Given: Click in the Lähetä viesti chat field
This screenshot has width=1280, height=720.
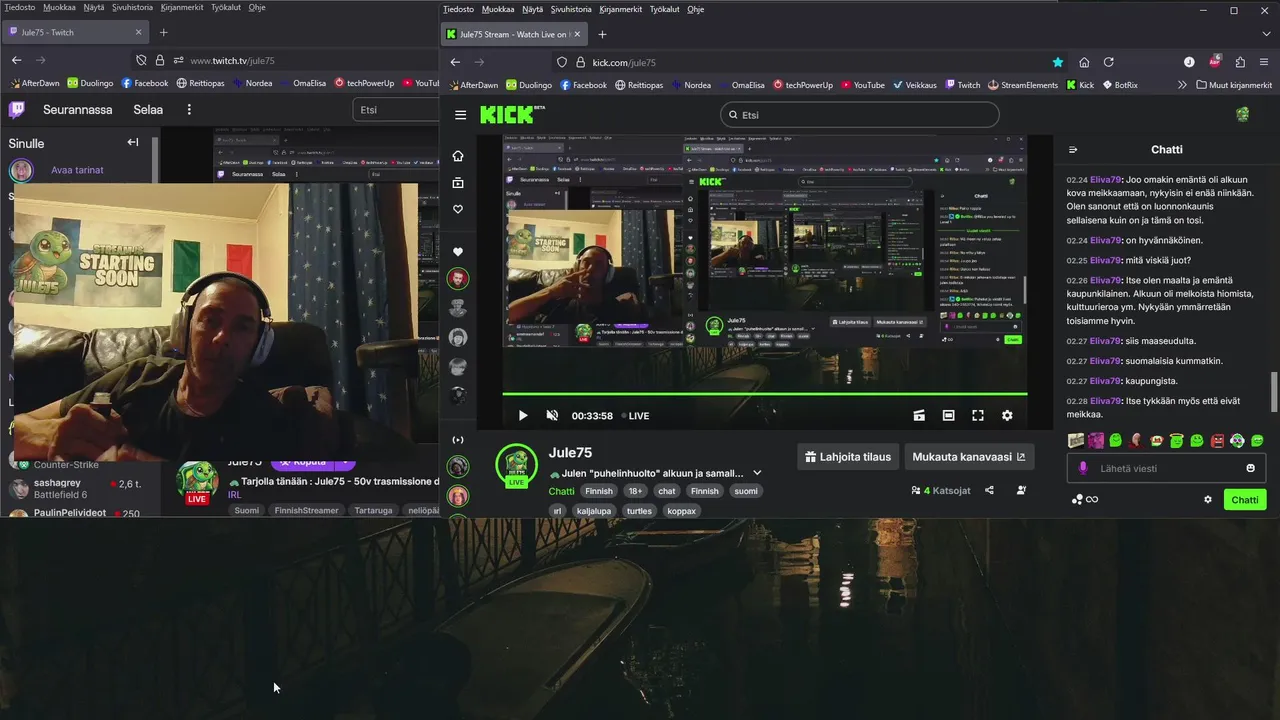Looking at the screenshot, I should 1165,468.
